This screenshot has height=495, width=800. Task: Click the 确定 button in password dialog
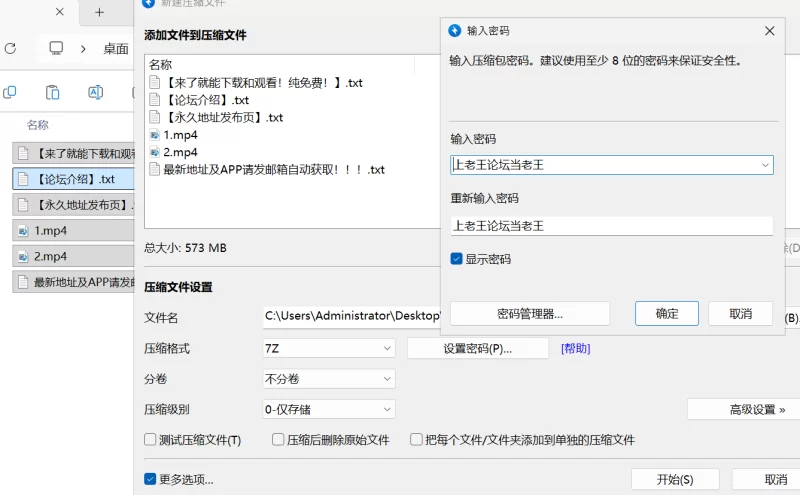(x=667, y=314)
